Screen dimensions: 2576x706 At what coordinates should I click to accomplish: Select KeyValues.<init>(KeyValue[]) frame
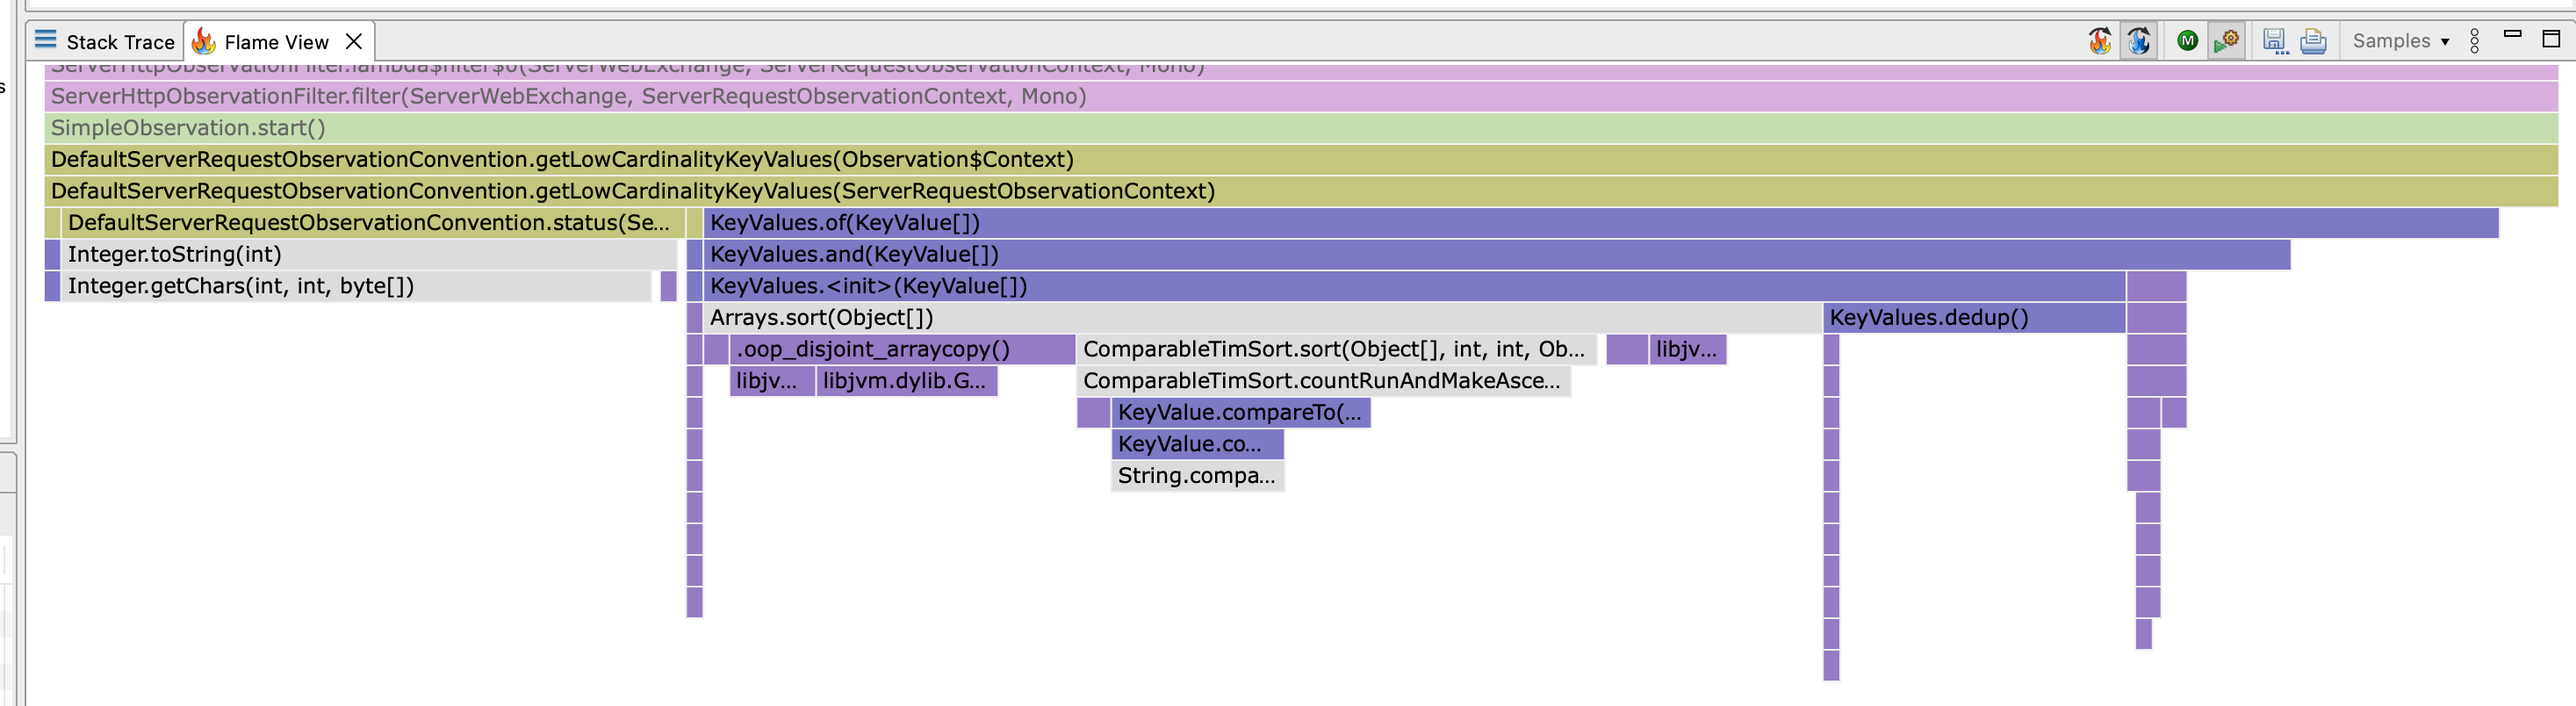point(1414,286)
